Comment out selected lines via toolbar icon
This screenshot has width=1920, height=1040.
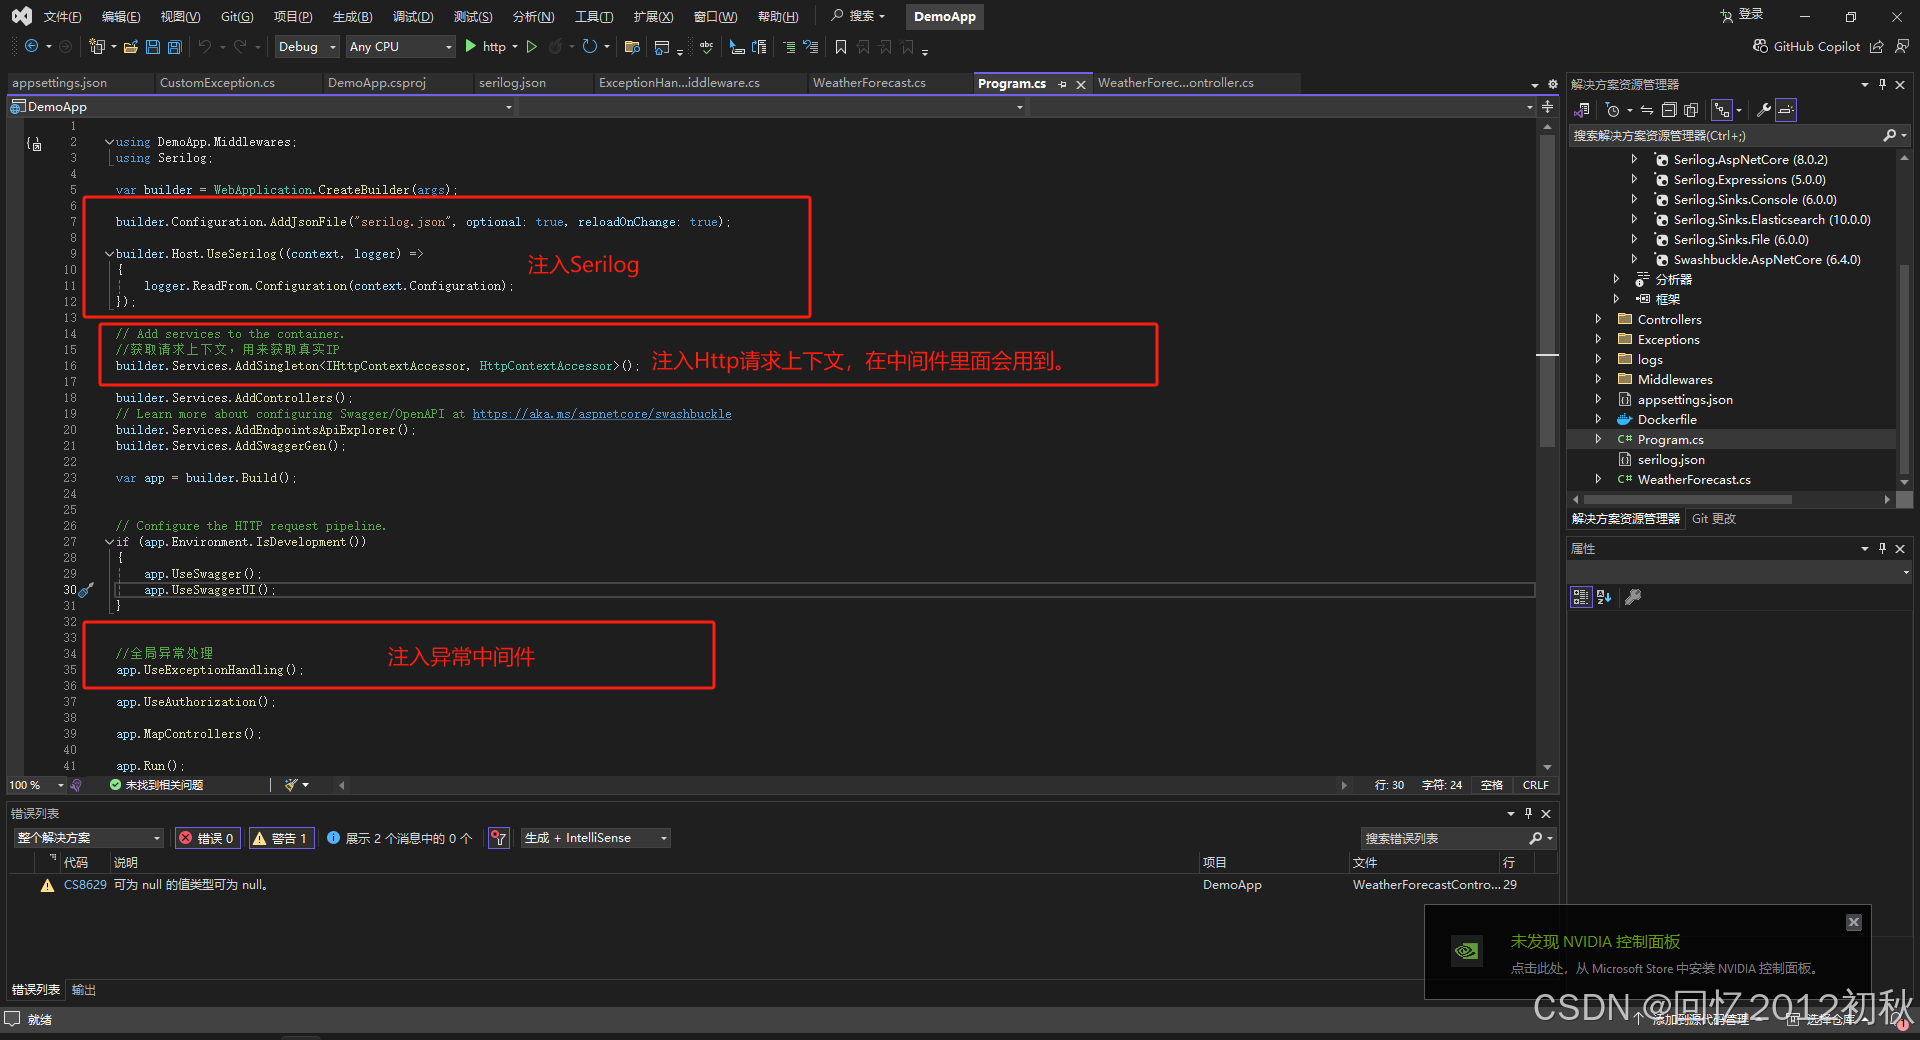tap(788, 47)
